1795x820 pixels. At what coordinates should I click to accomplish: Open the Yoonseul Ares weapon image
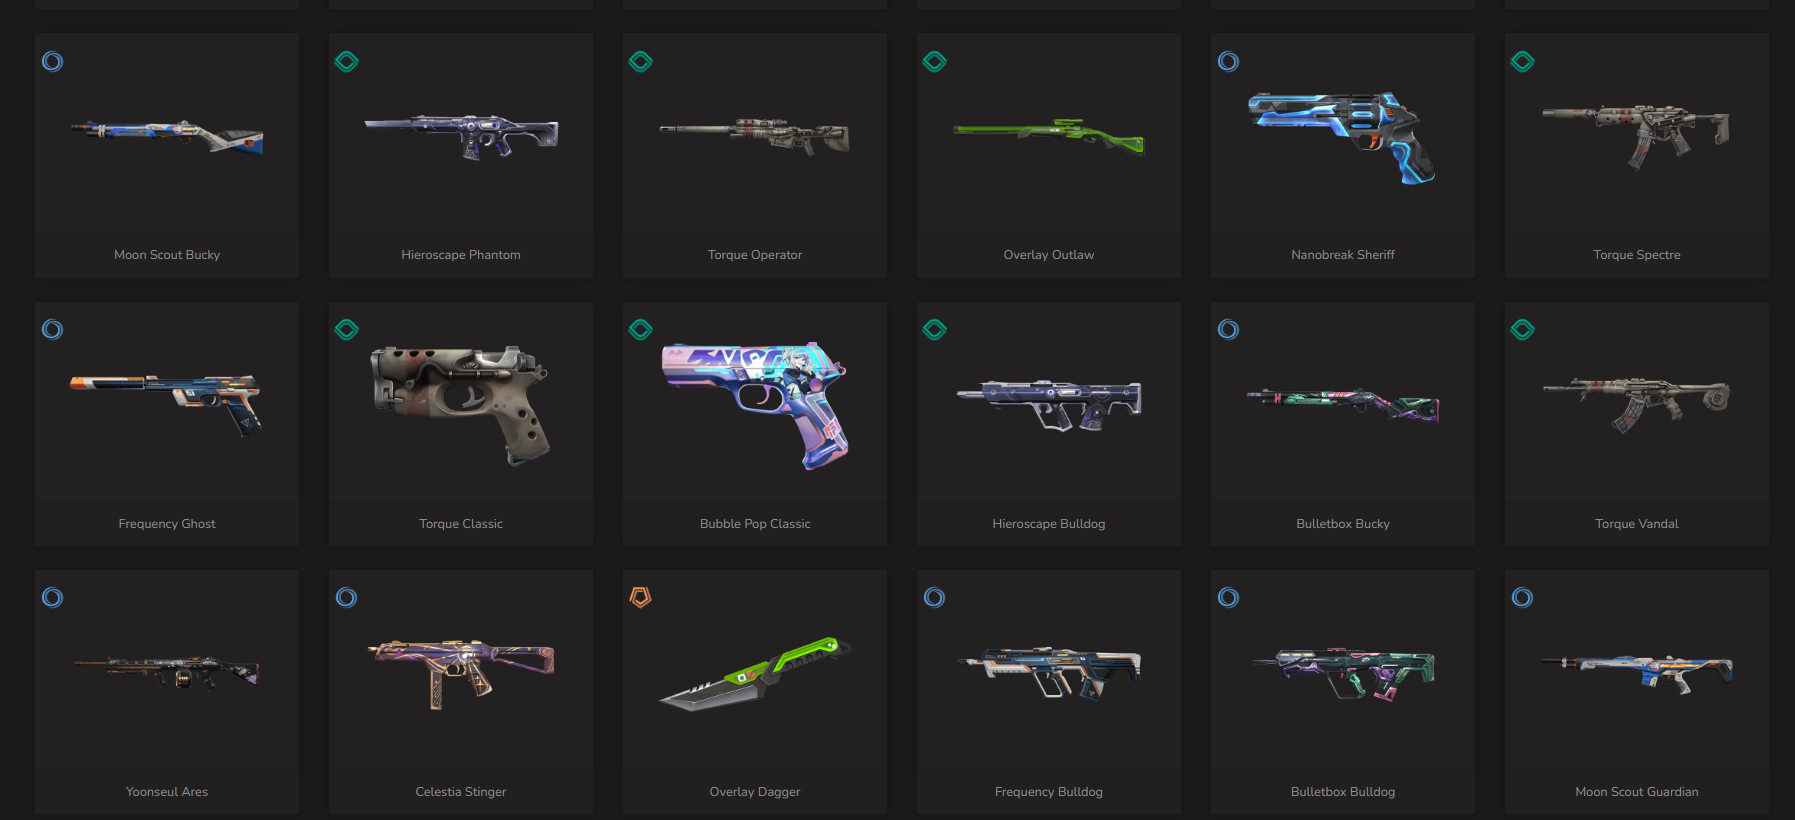pyautogui.click(x=167, y=672)
